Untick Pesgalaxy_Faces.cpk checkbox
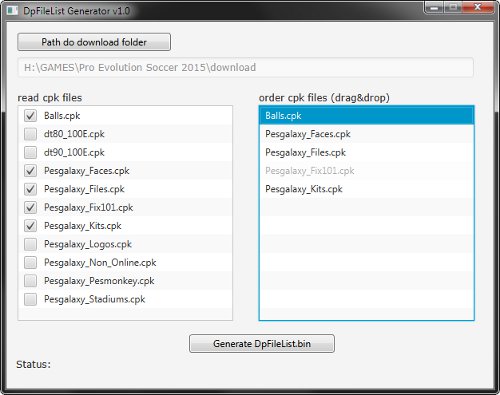500x395 pixels. pyautogui.click(x=30, y=171)
